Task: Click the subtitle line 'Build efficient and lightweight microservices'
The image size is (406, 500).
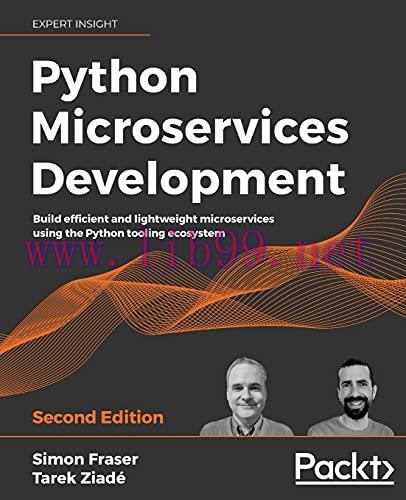Action: click(x=153, y=219)
